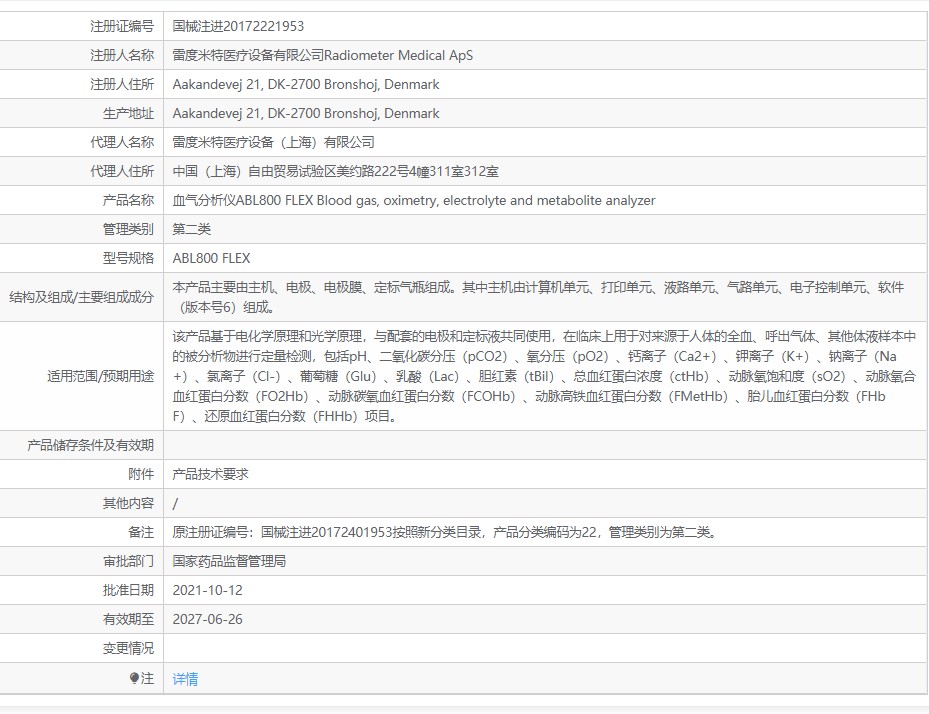The image size is (929, 714).
Task: Open the 详情 link
Action: point(185,678)
